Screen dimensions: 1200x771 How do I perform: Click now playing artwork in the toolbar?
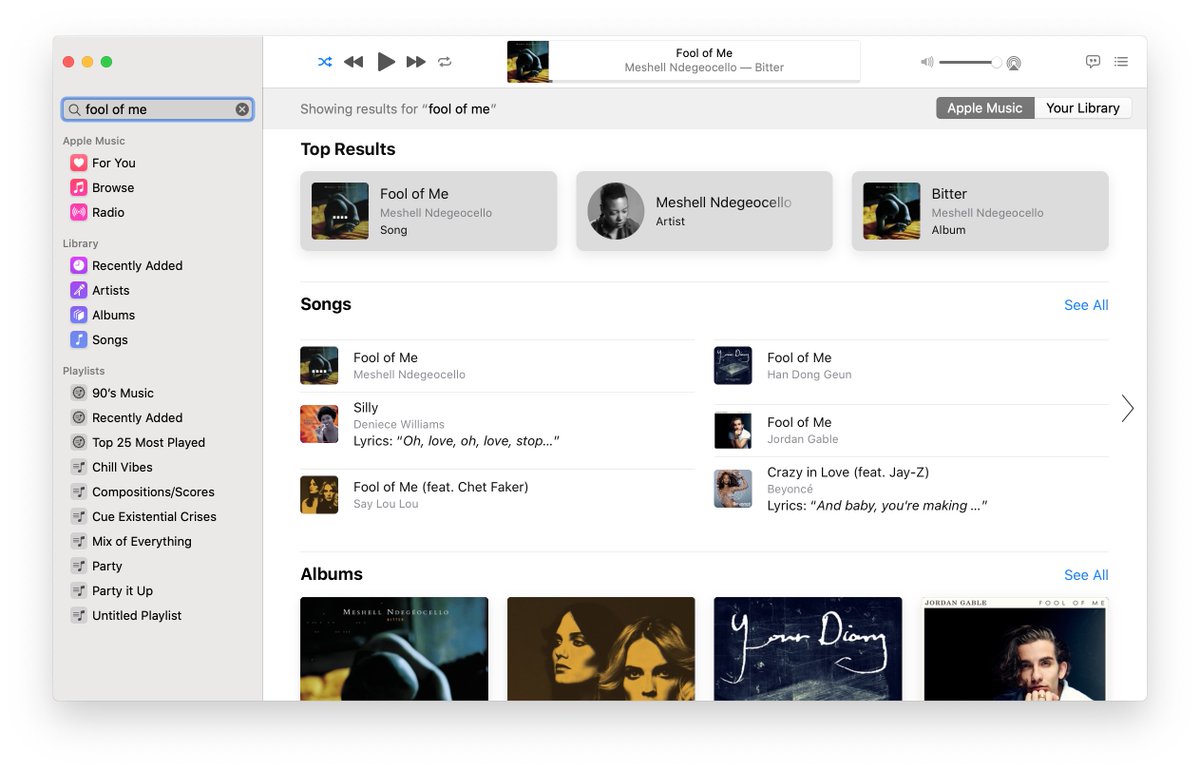click(x=528, y=62)
